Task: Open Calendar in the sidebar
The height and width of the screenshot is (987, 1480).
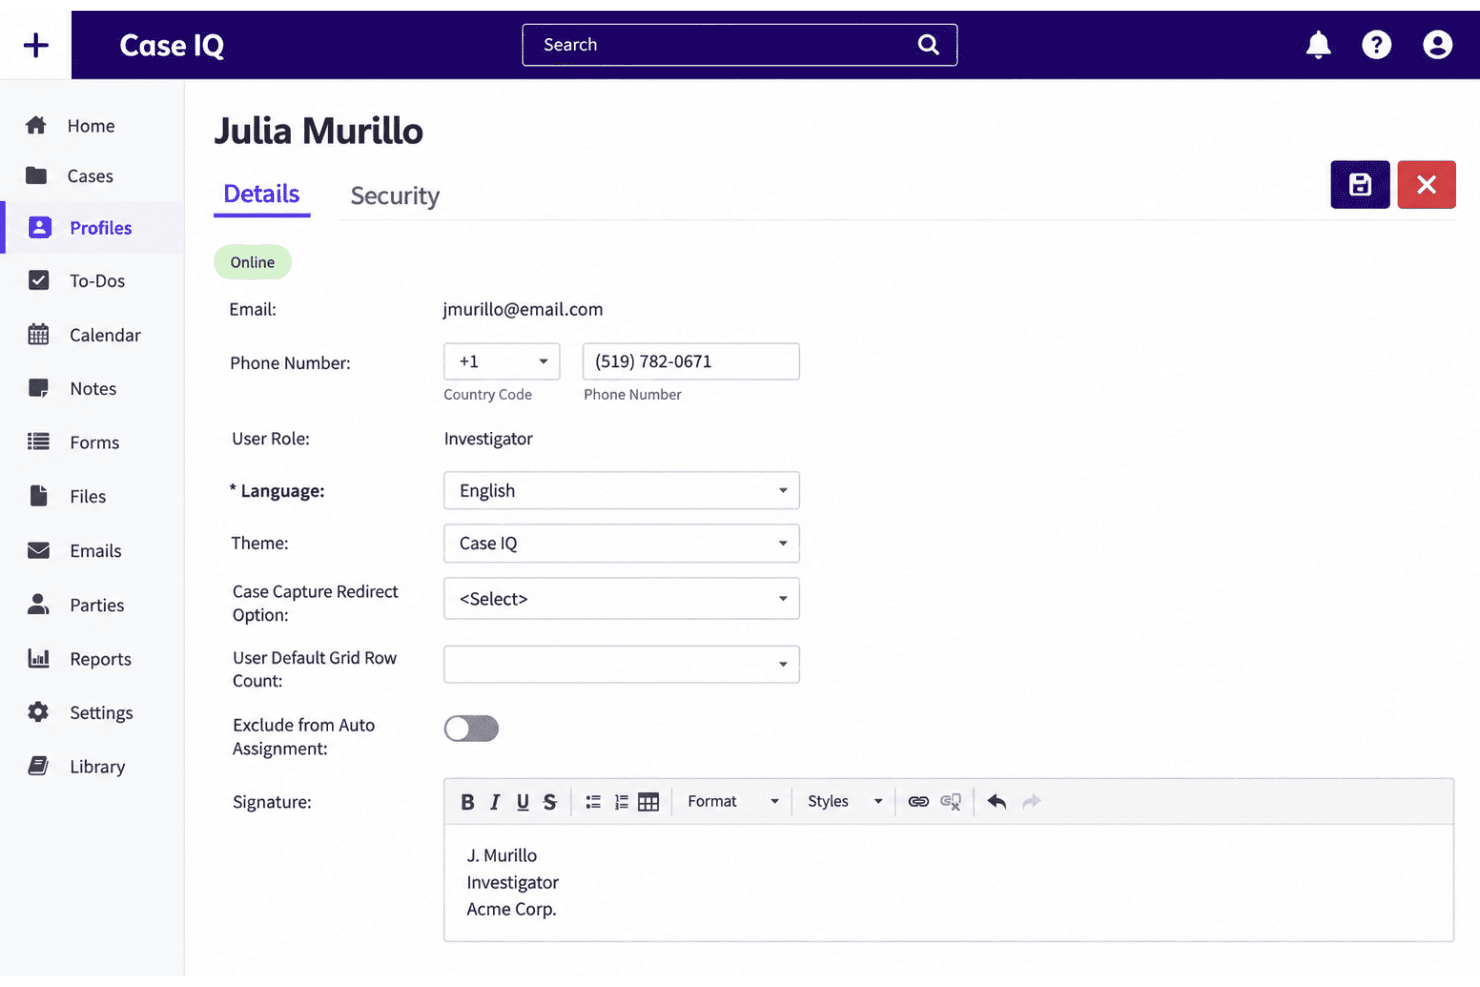Action: (91, 335)
